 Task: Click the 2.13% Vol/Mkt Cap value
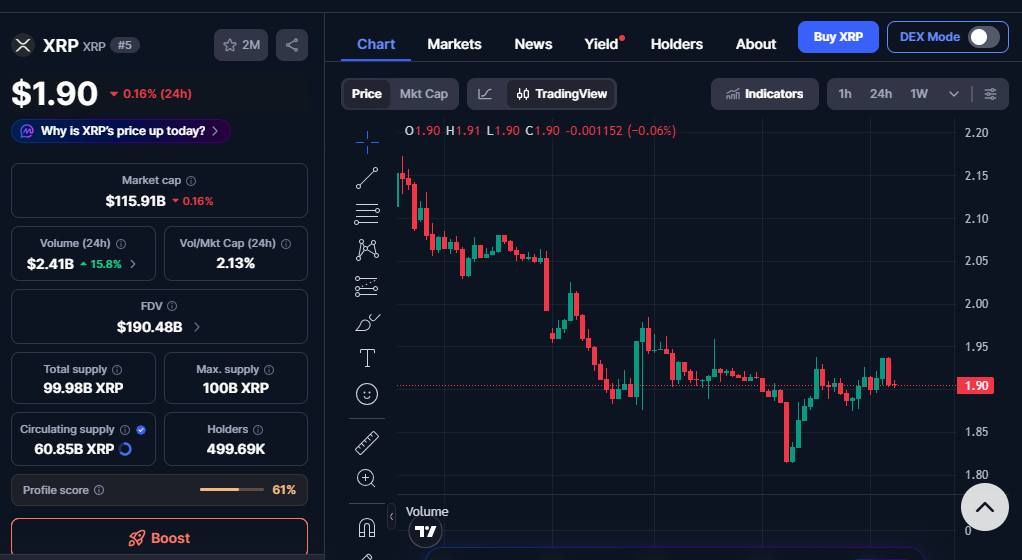click(236, 263)
